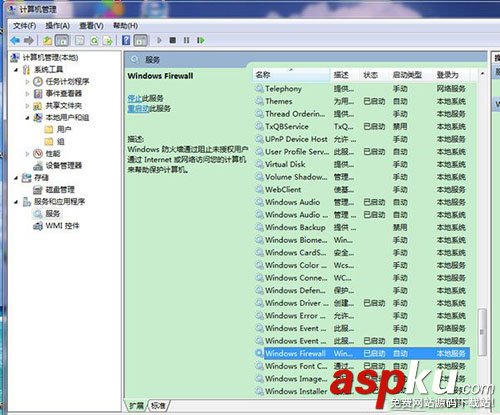
Task: Open the 操作(A) menu
Action: [57, 26]
